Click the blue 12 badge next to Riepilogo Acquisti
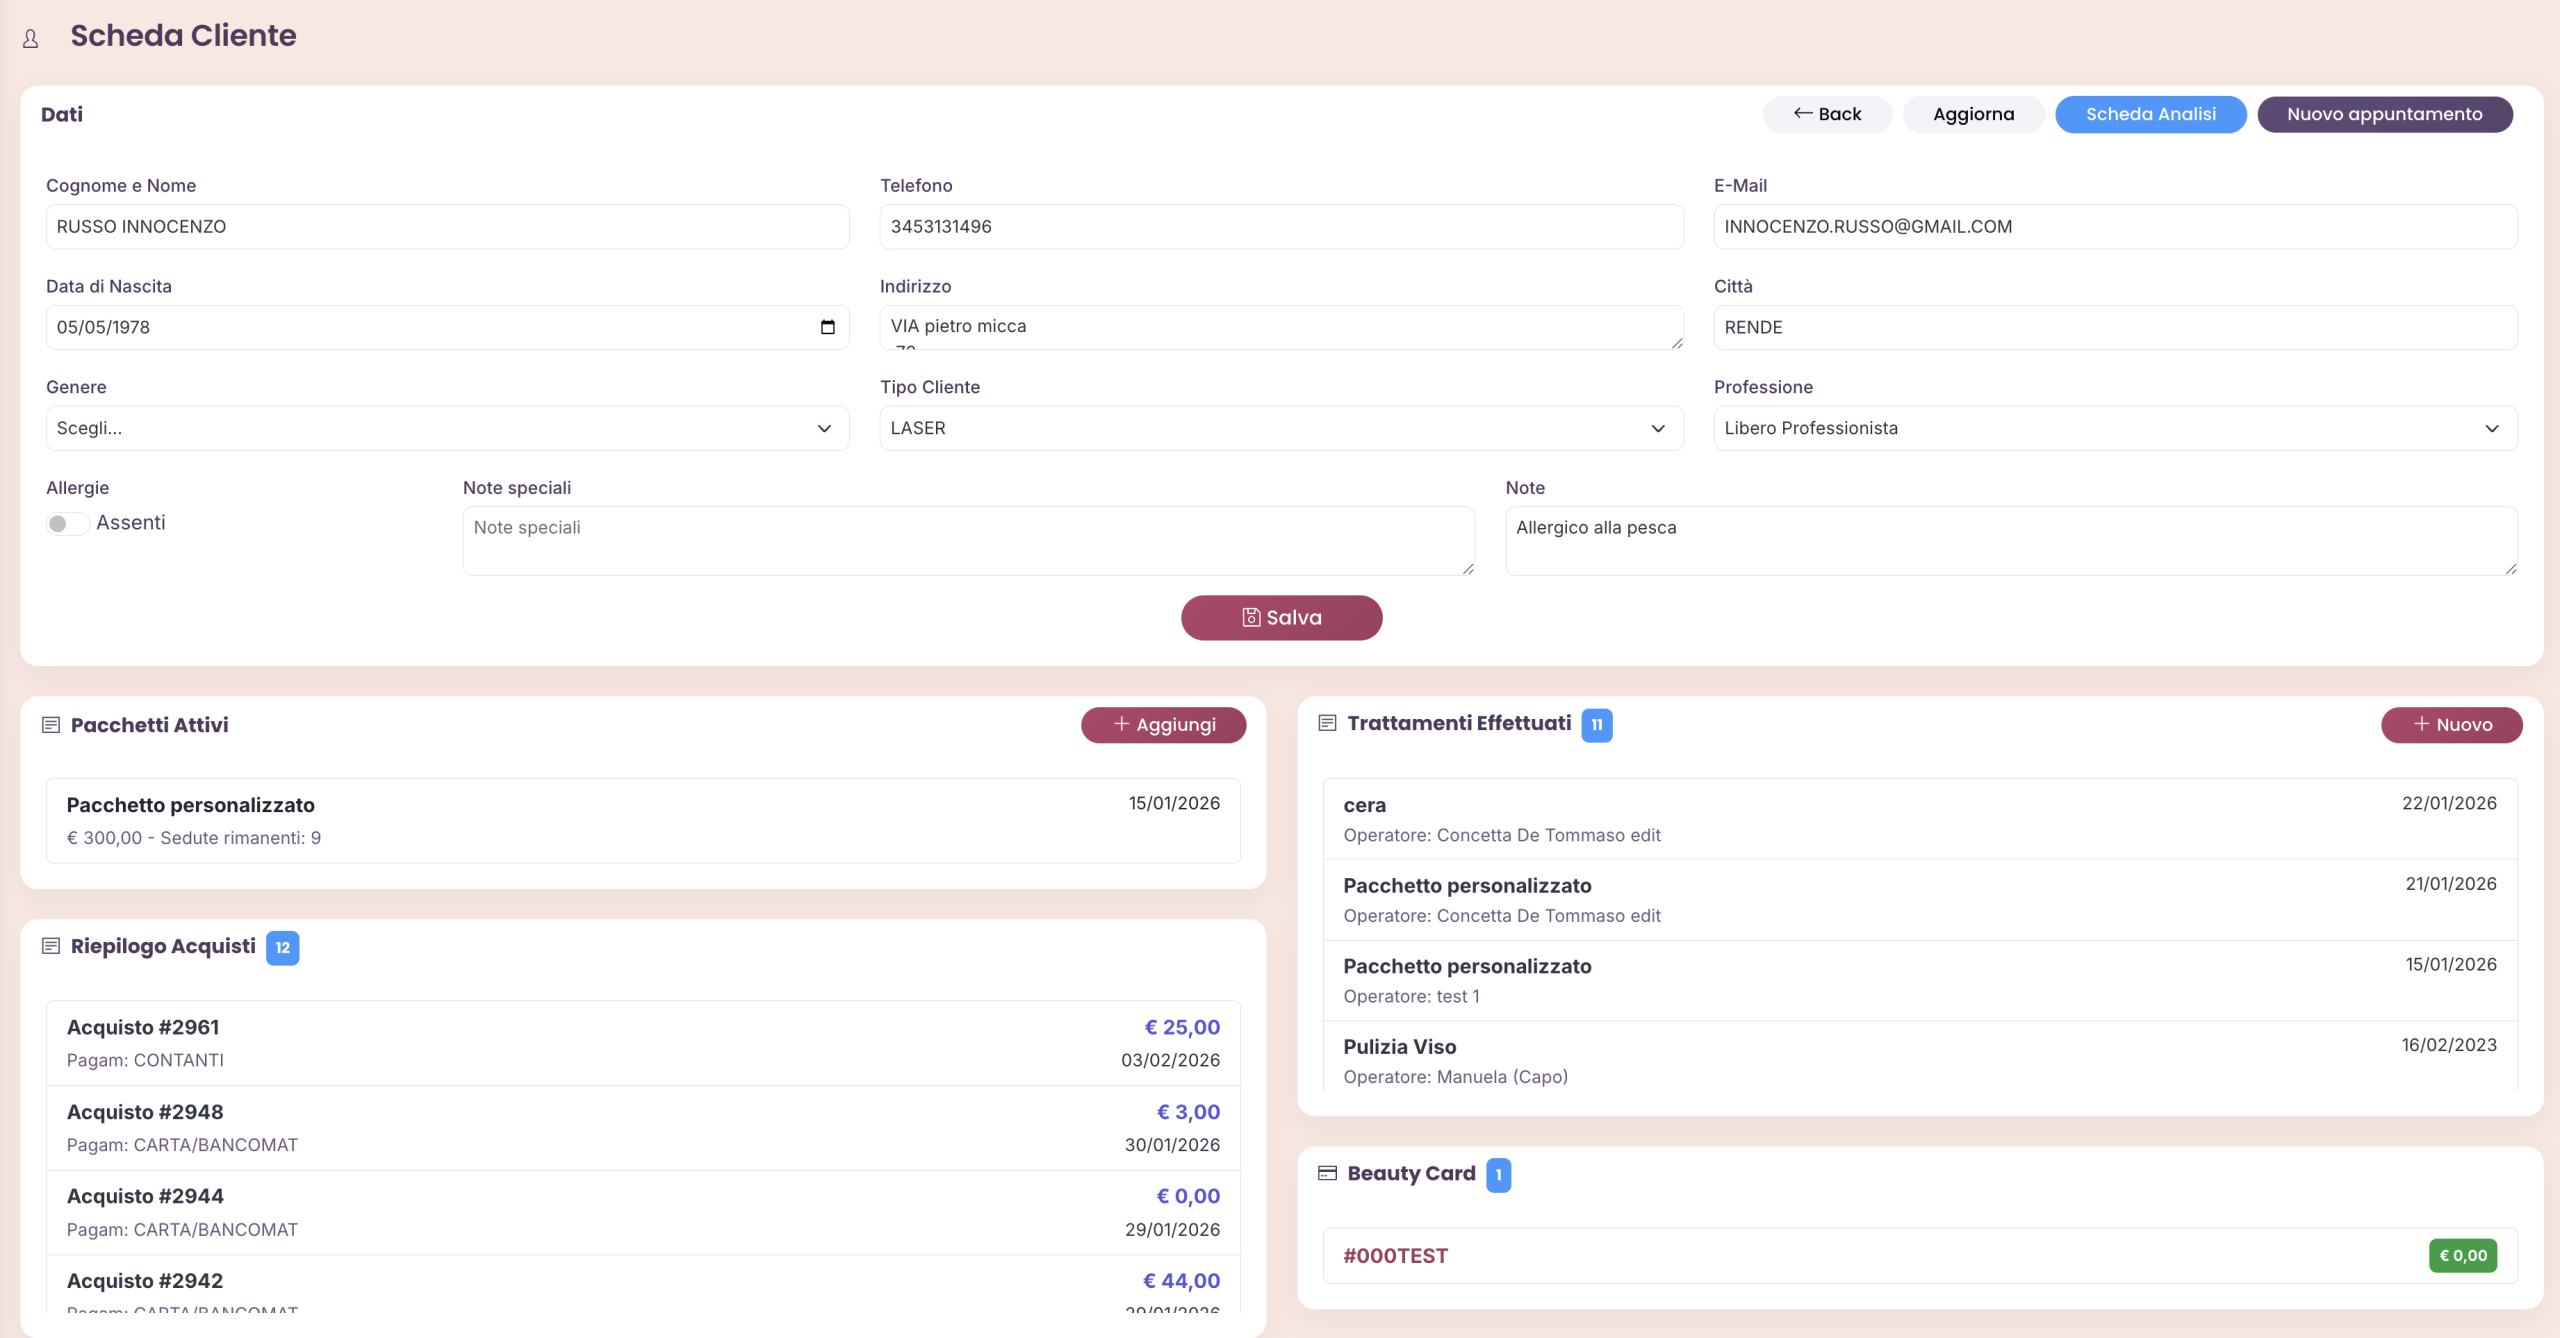 (282, 947)
